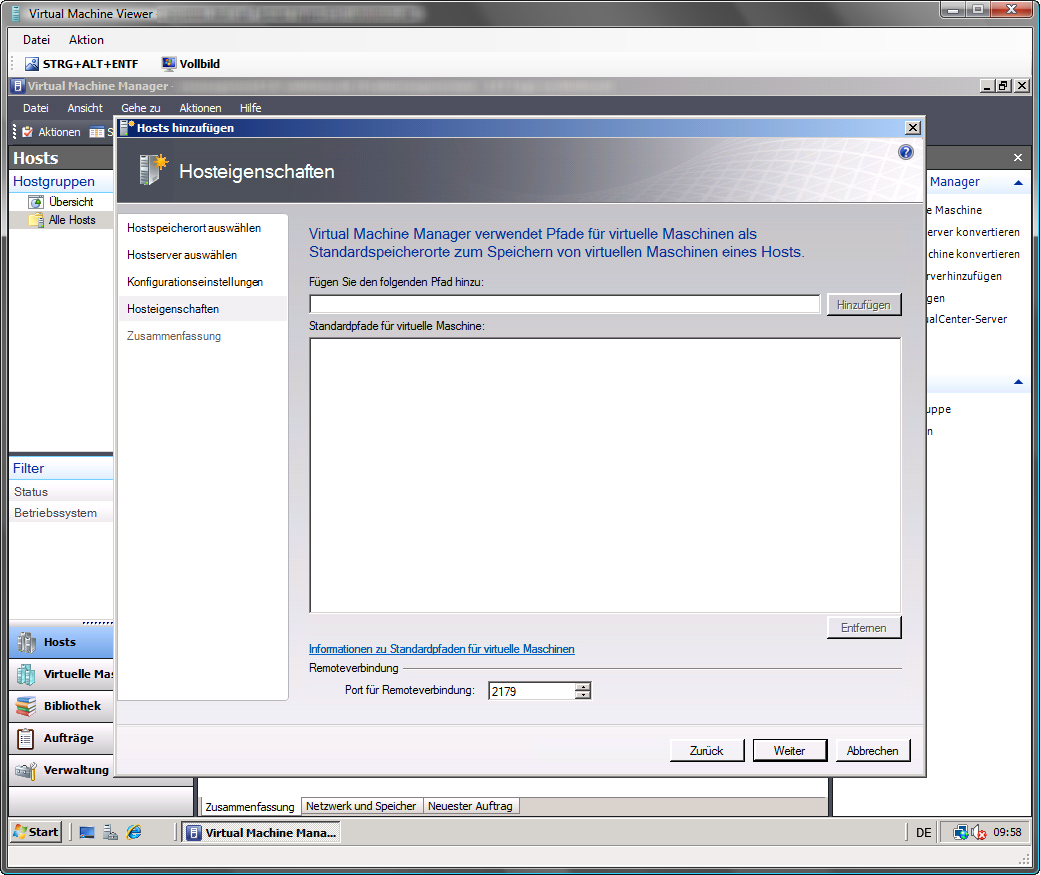This screenshot has height=875, width=1040.
Task: Open the Hilfe menu
Action: click(x=251, y=108)
